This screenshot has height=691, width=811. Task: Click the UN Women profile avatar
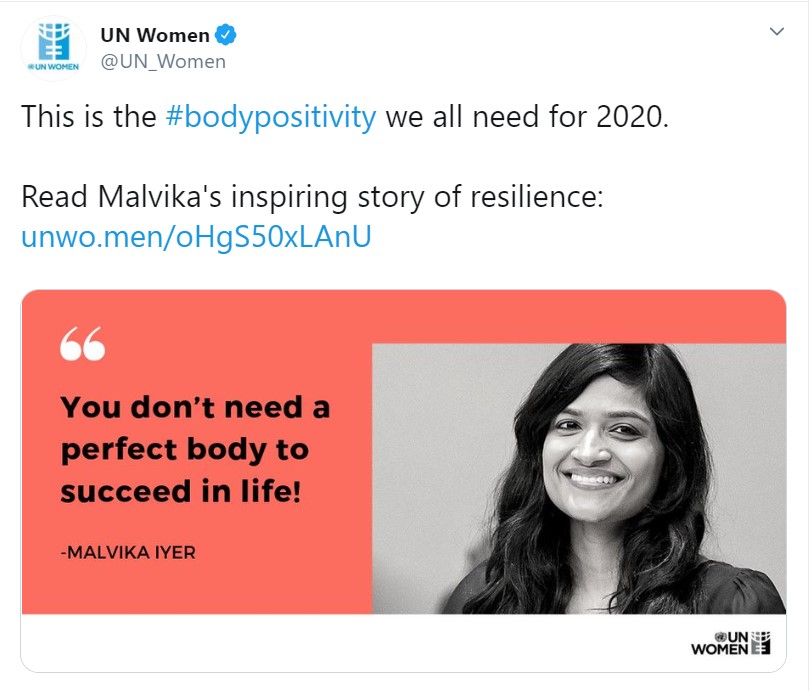coord(52,47)
